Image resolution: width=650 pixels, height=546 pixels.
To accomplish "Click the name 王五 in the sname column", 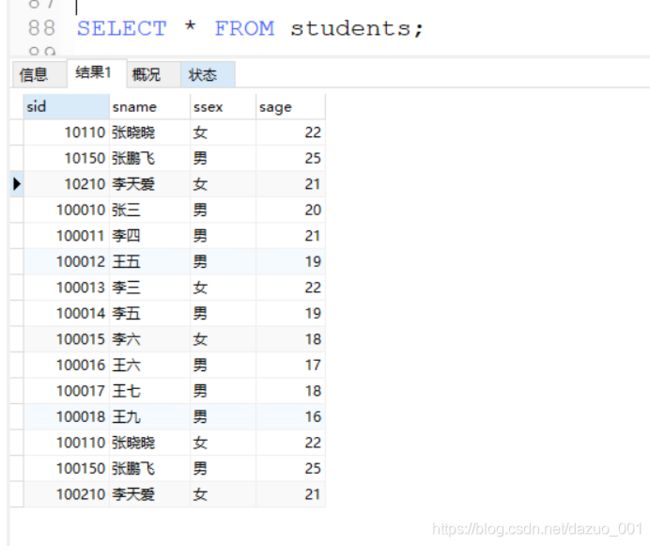I will pos(126,261).
